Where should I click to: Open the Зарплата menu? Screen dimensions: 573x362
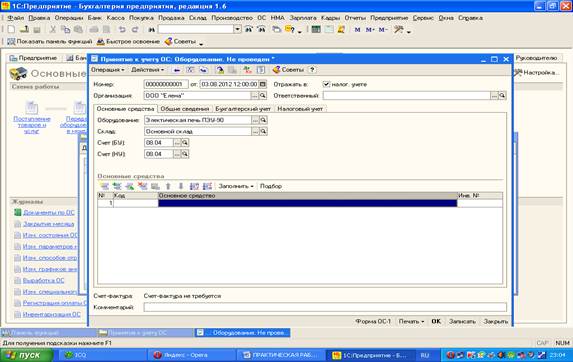303,18
